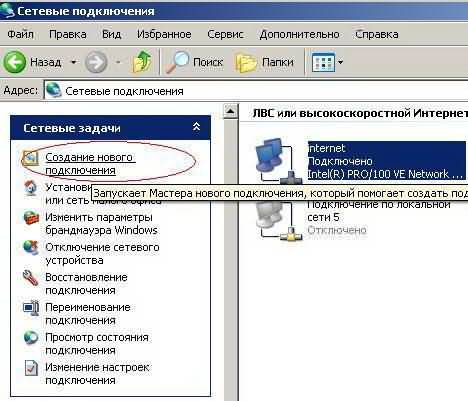This screenshot has height=401, width=468.
Task: Toggle the Folders pane icon
Action: pos(247,62)
